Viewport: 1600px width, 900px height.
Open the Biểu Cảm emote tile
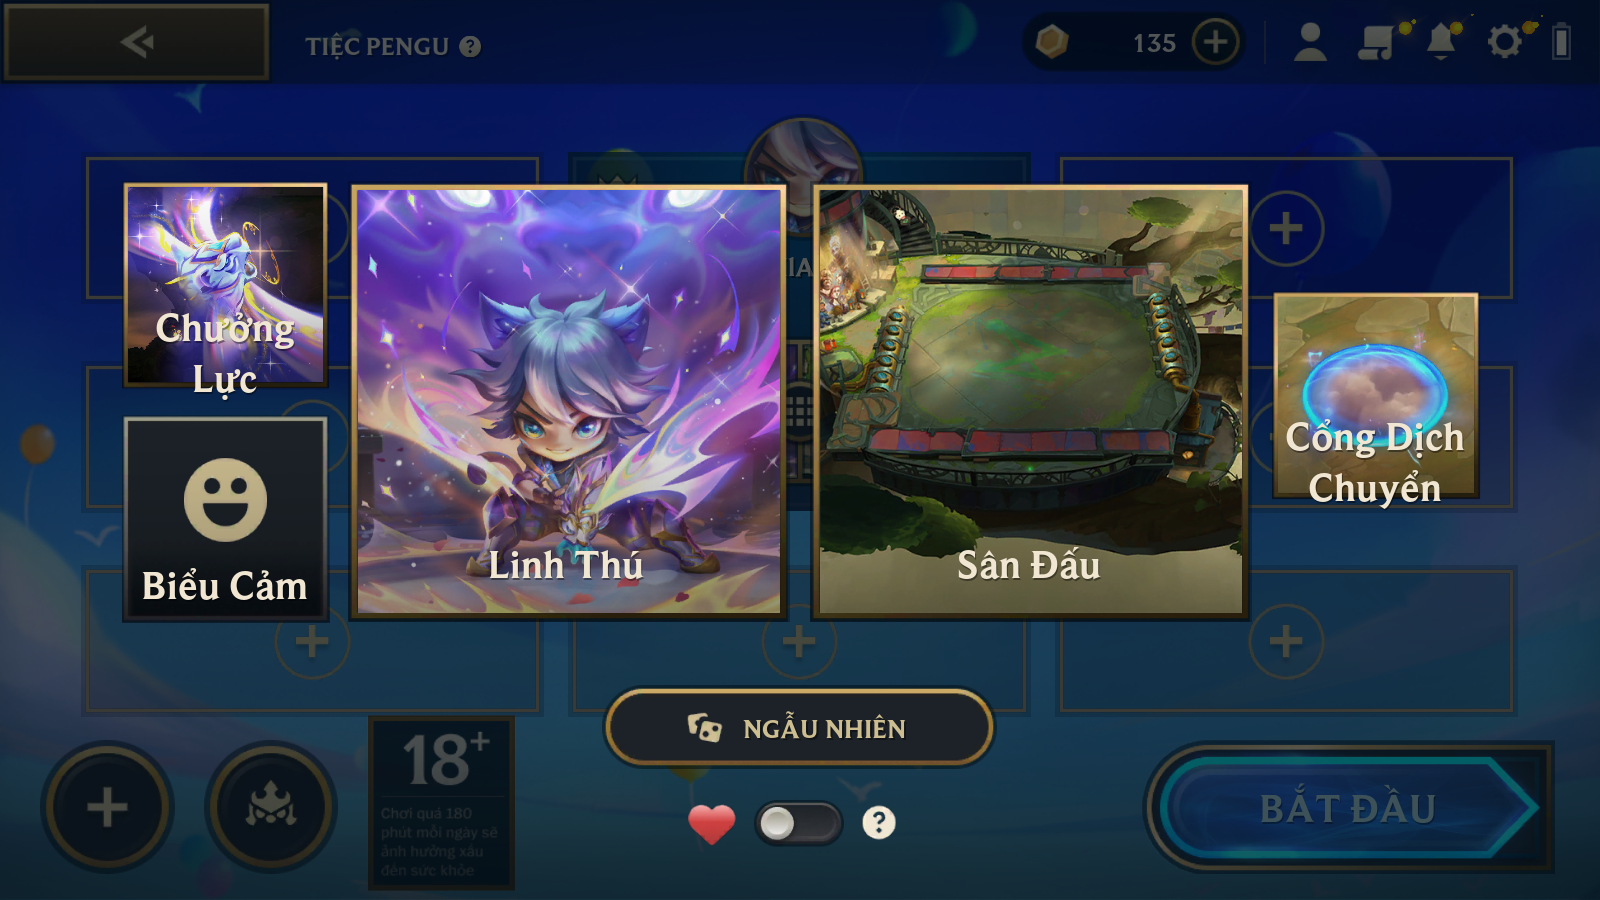coord(225,519)
